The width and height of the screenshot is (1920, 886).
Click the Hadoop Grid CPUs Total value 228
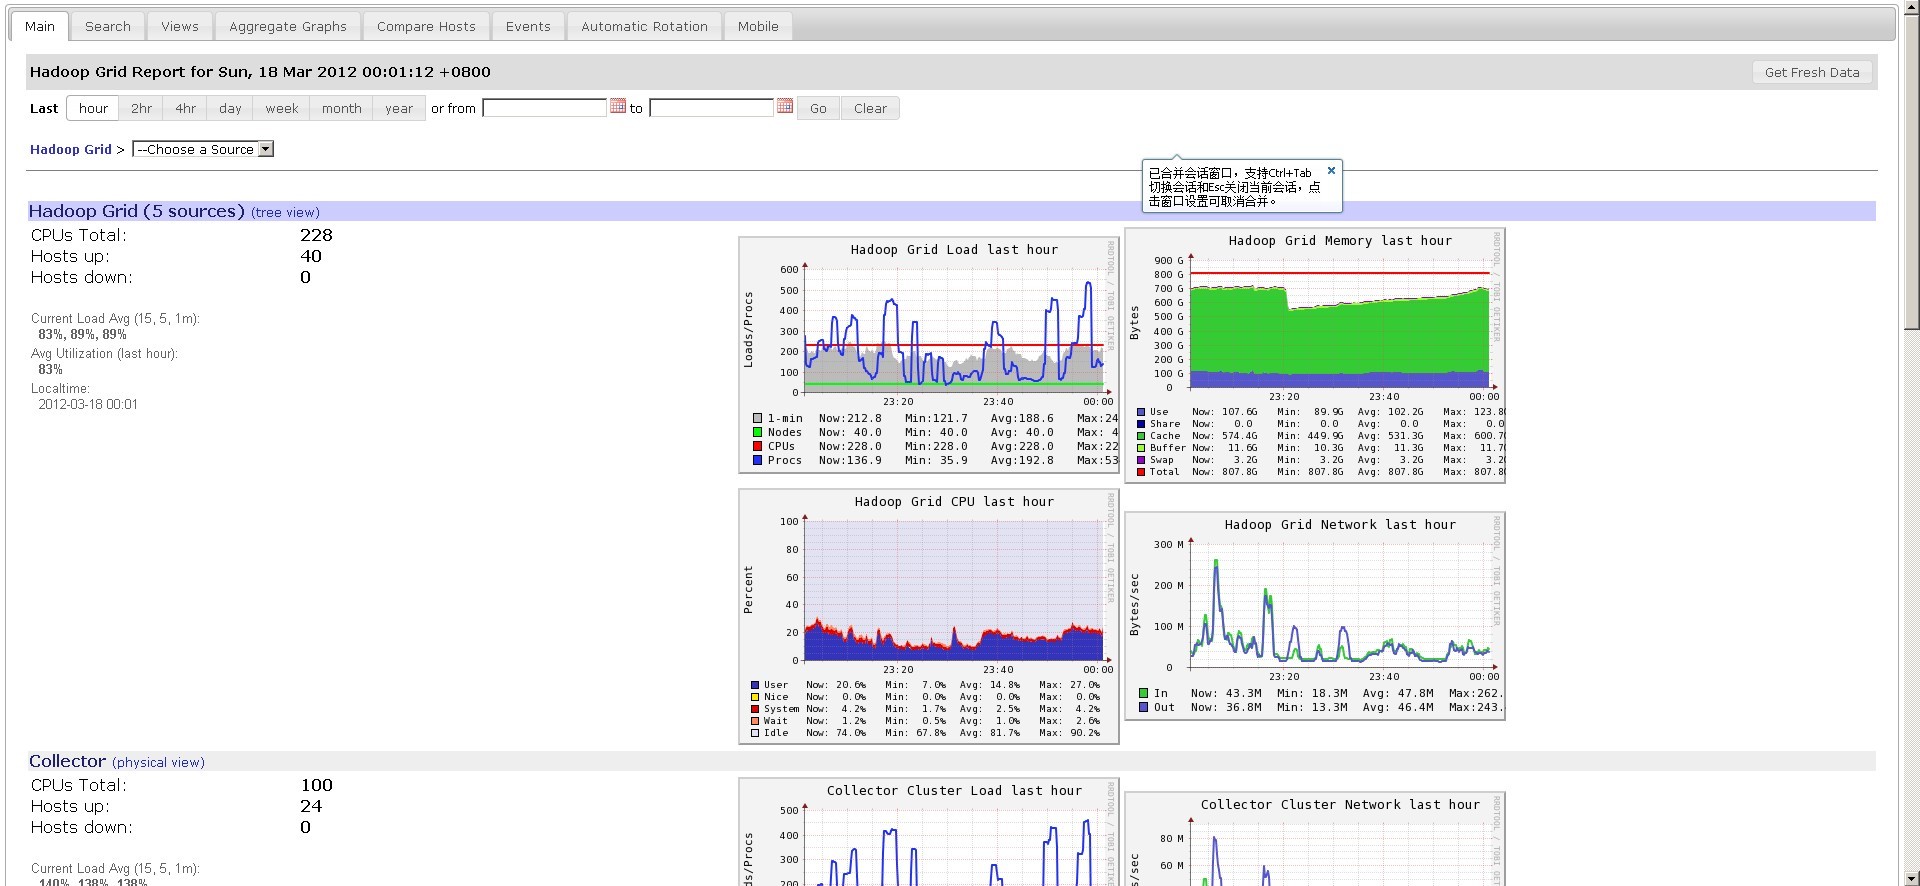coord(316,235)
